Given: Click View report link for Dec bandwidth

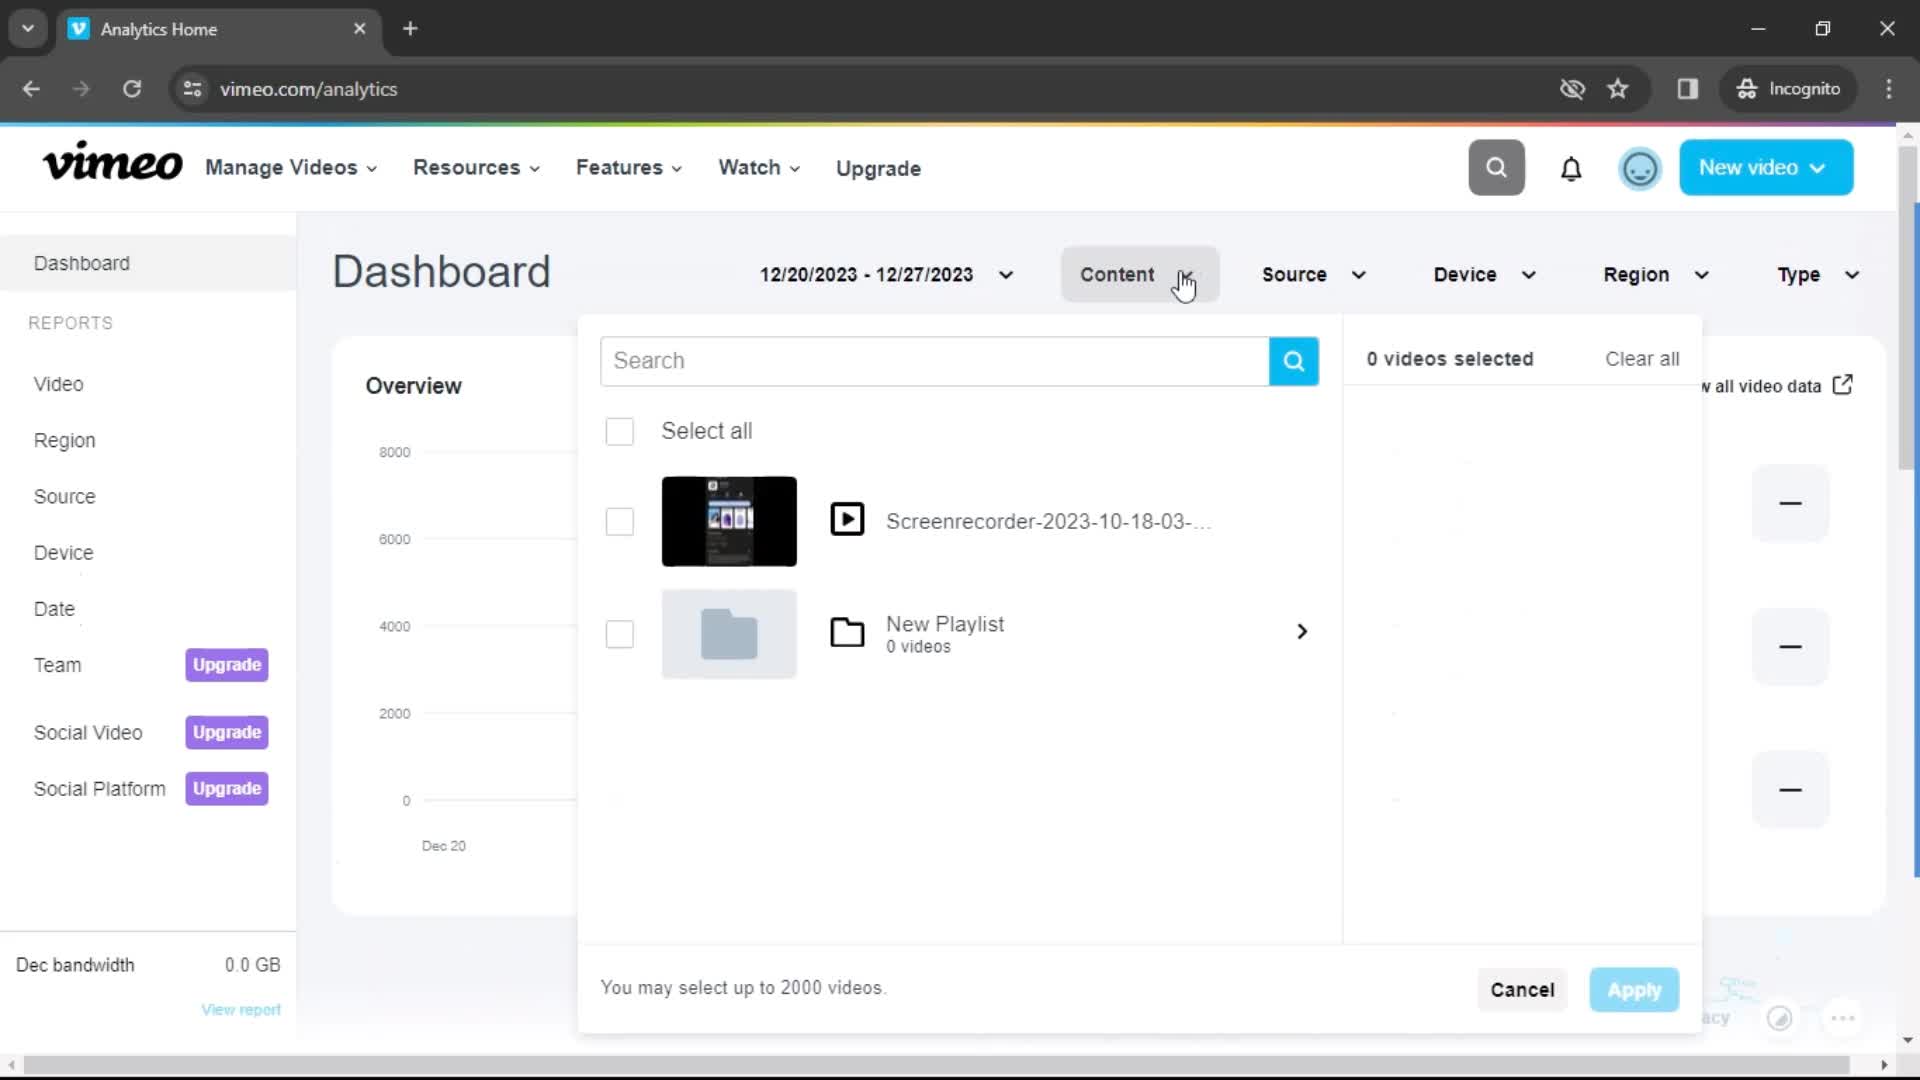Looking at the screenshot, I should coord(241,1009).
